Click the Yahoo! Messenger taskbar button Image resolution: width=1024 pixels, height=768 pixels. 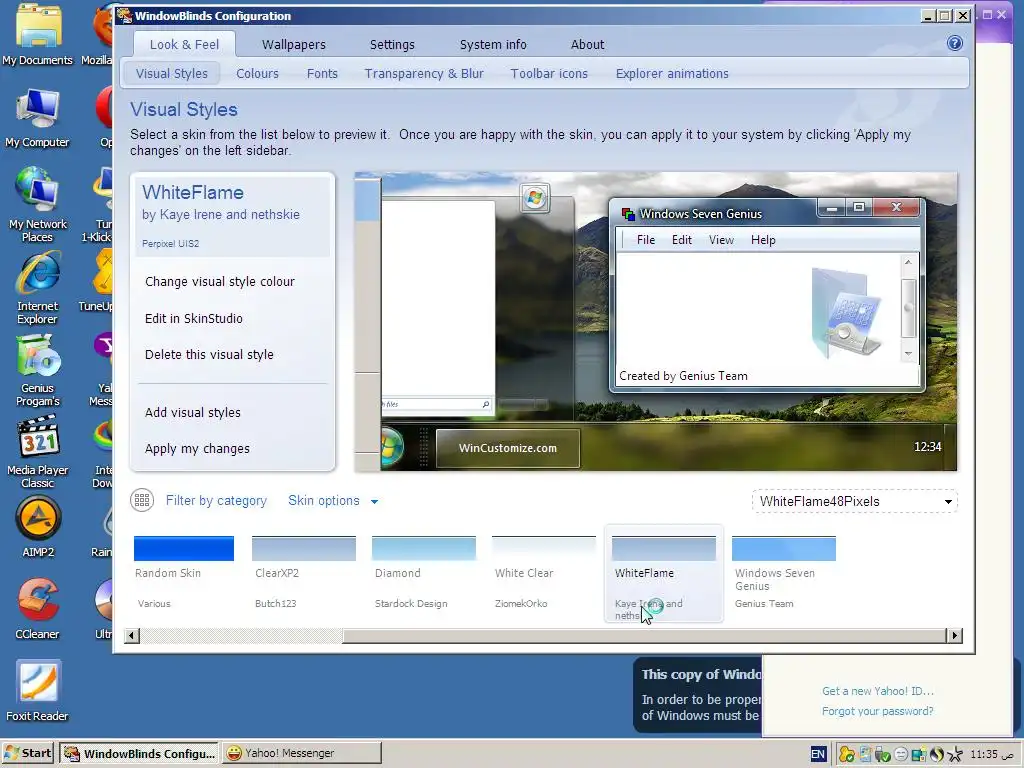pos(301,753)
